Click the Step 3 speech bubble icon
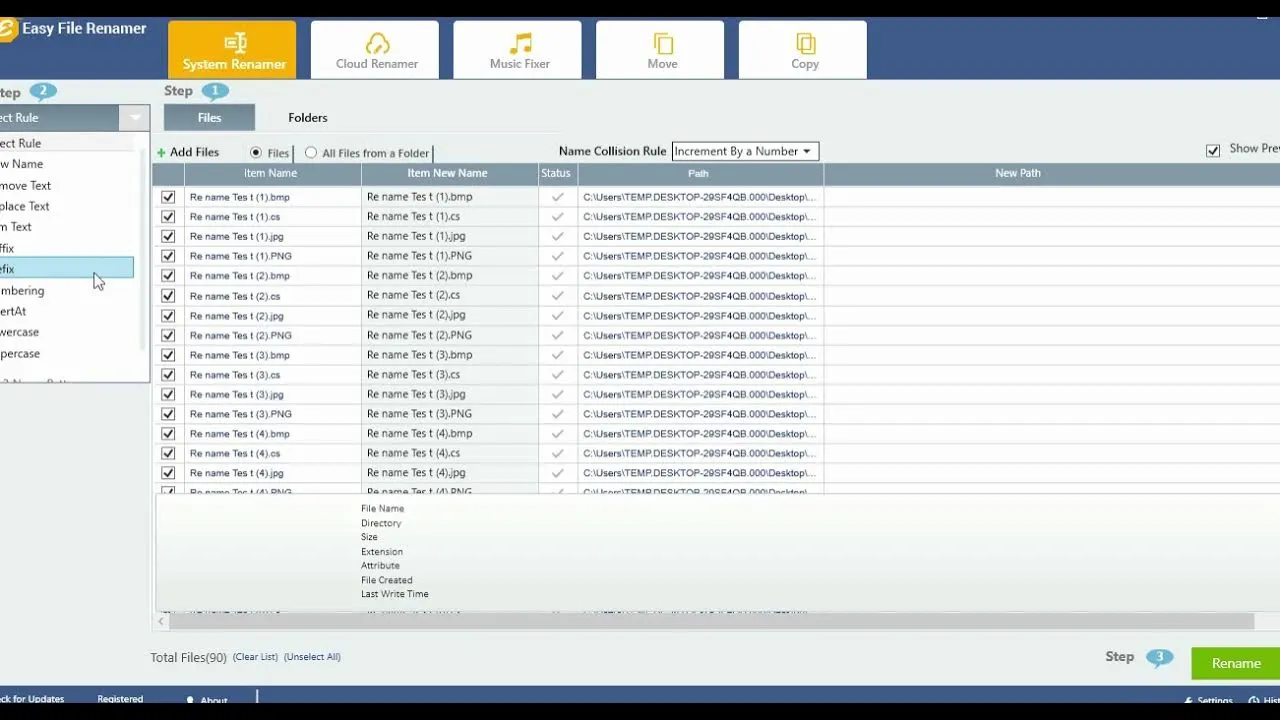Screen dimensions: 1280x720 [1159, 657]
